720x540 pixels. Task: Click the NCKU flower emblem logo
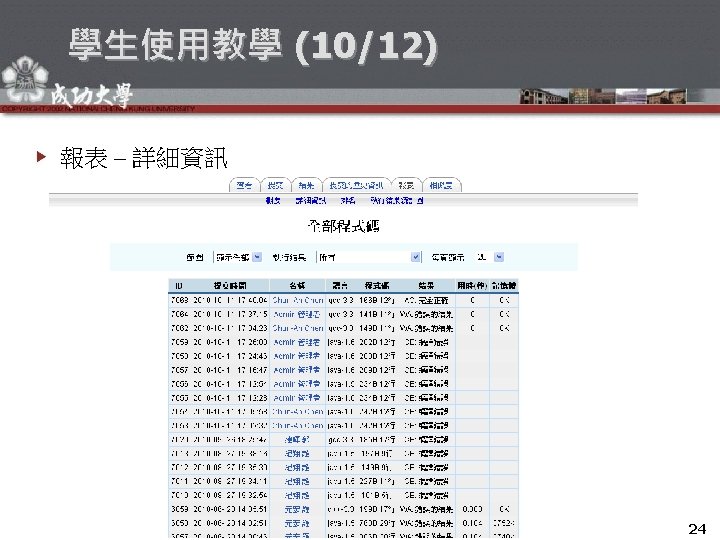(25, 79)
